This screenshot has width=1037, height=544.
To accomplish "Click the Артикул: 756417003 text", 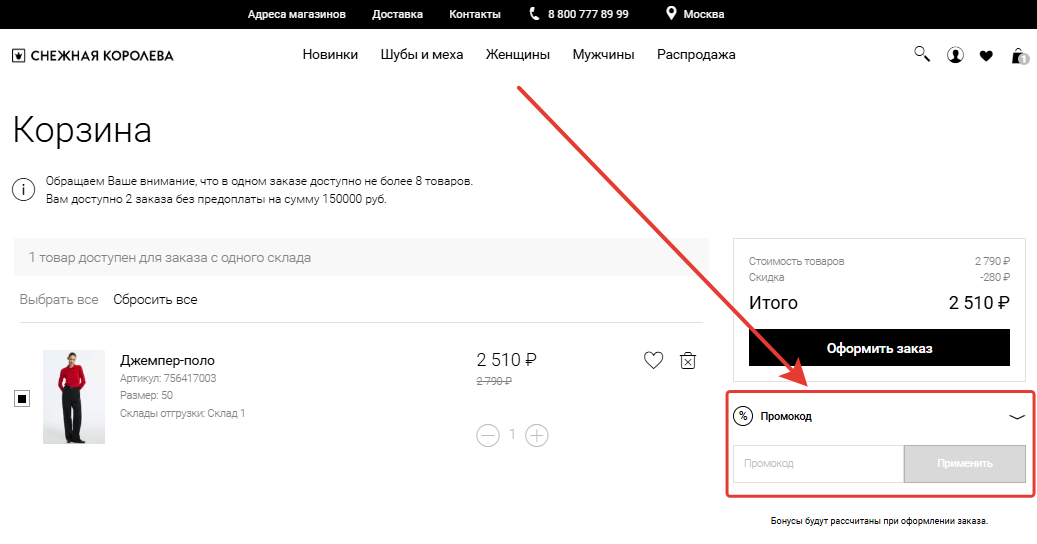I will point(168,378).
